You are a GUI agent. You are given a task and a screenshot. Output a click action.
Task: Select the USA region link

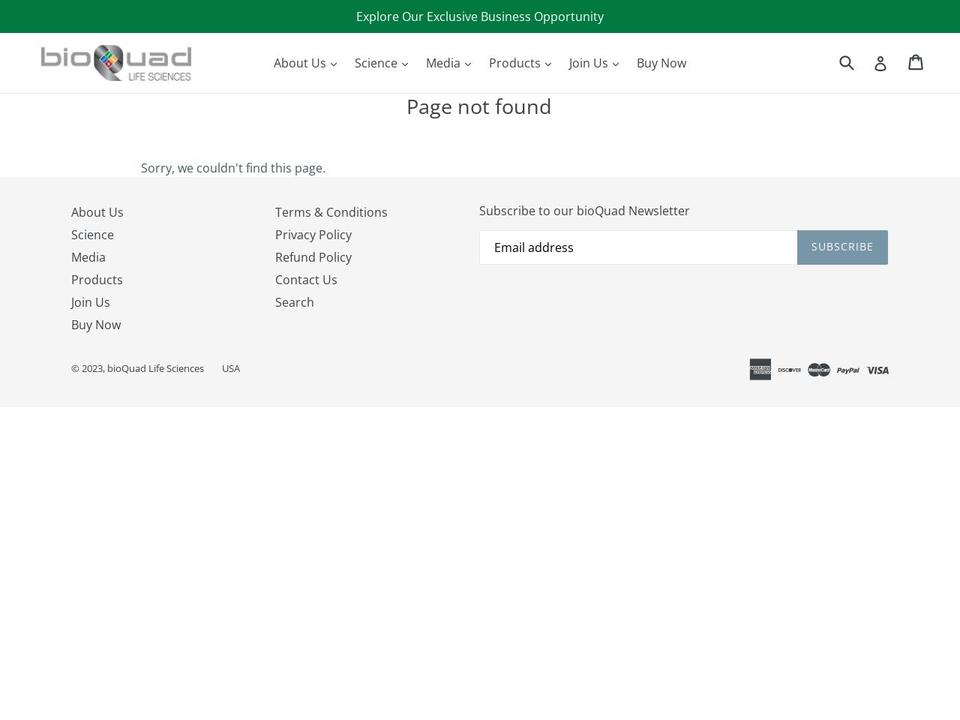231,369
